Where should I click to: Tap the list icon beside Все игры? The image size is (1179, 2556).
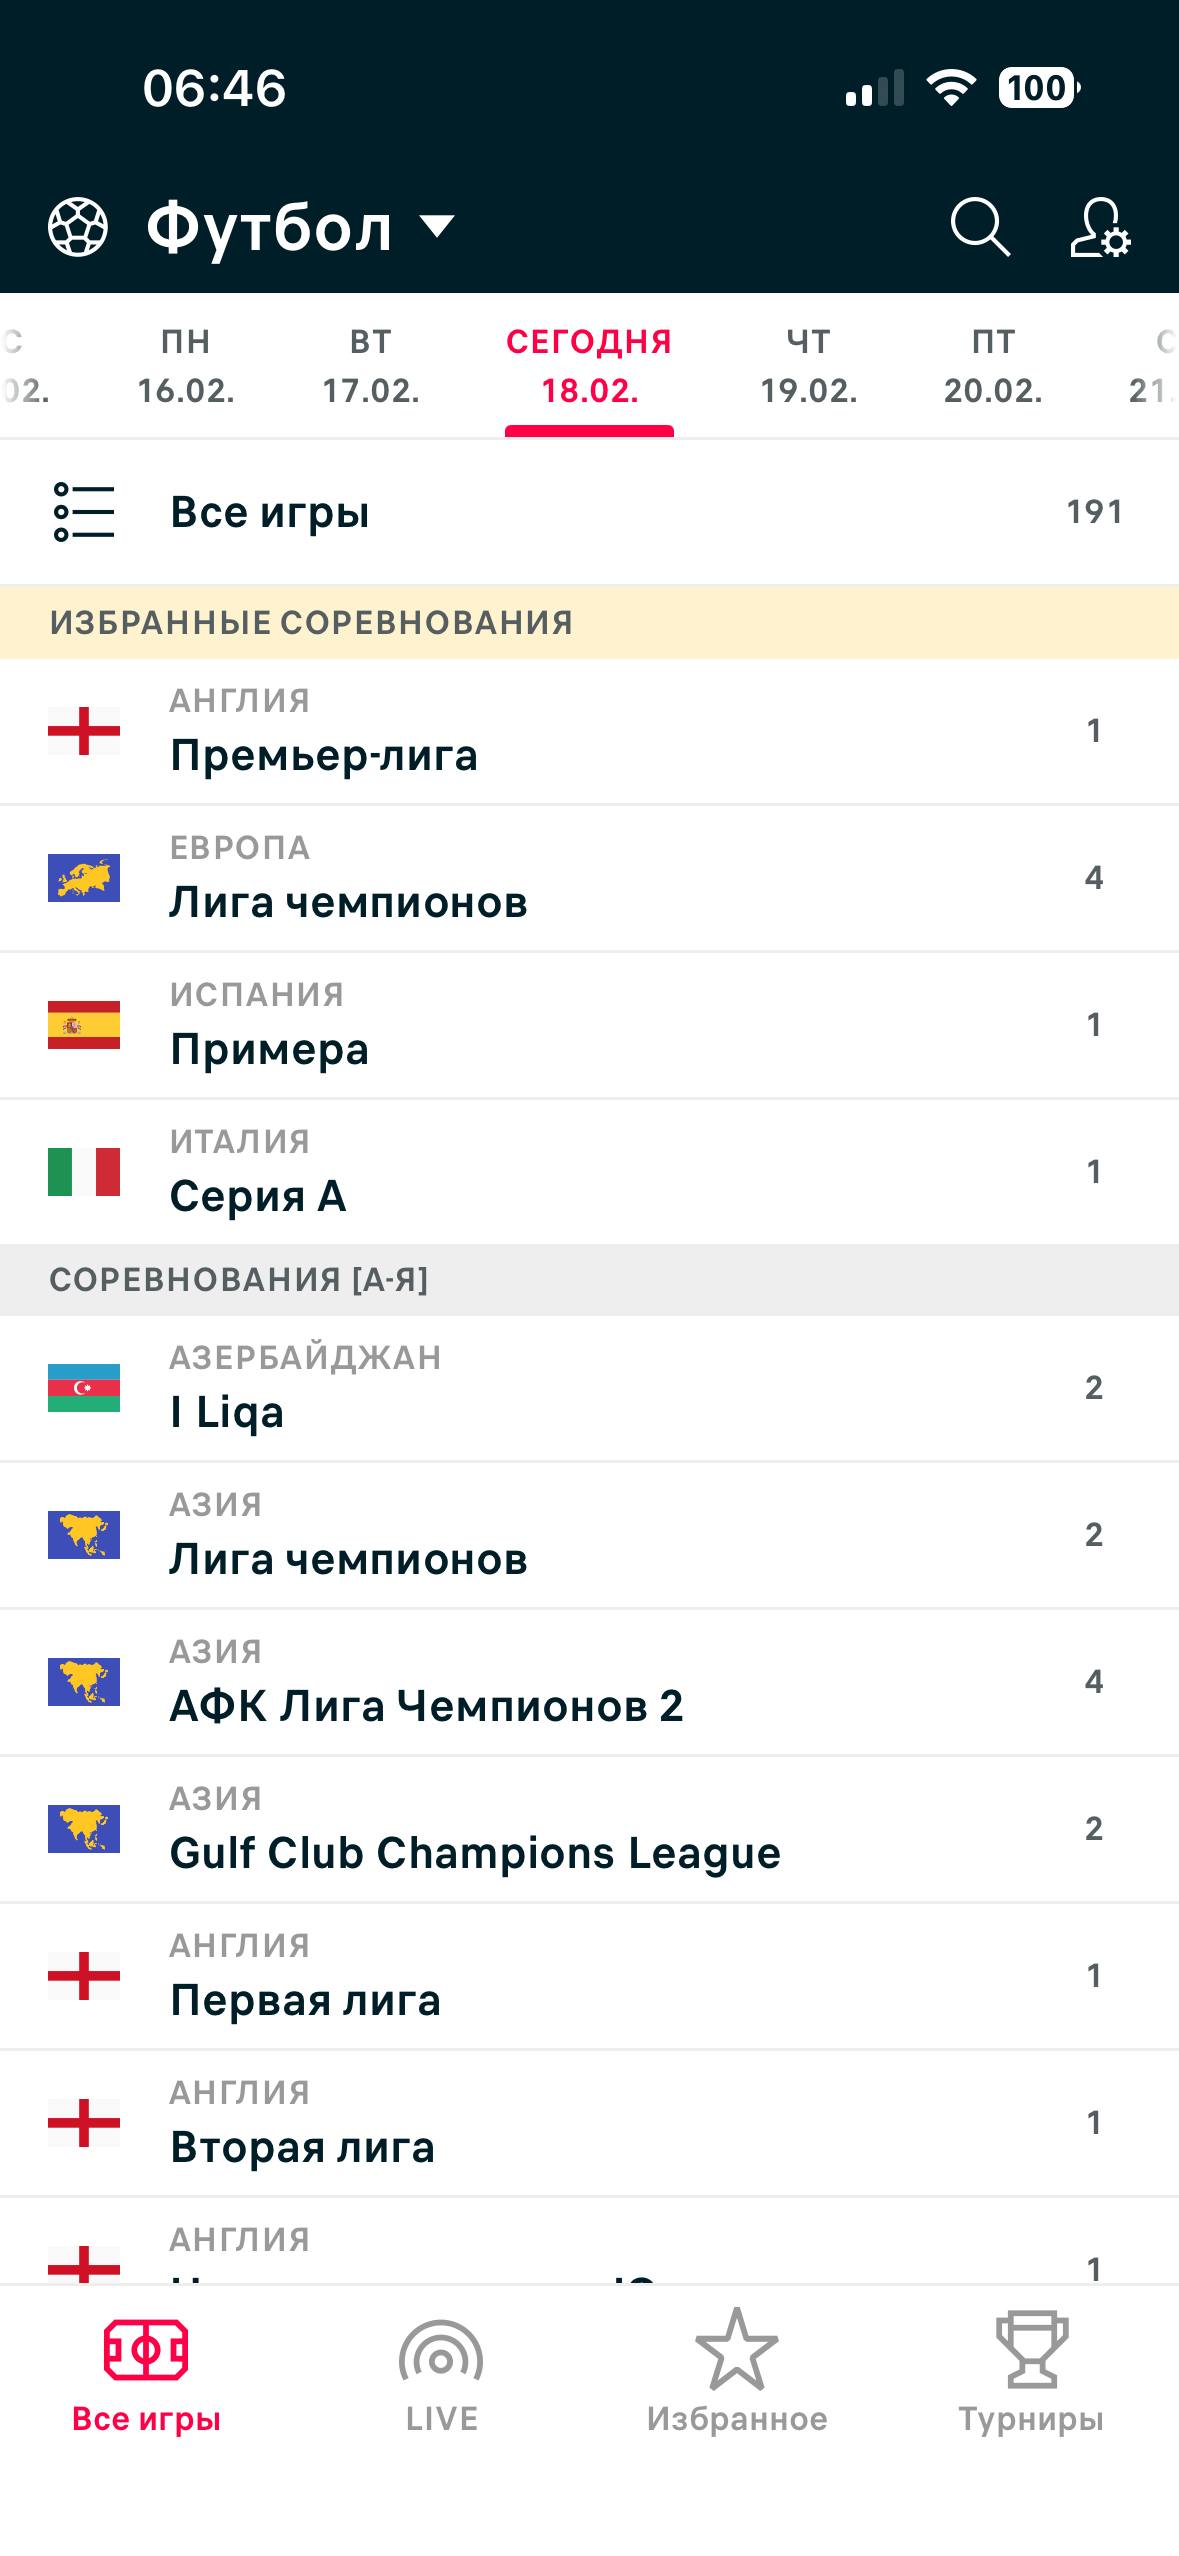[84, 512]
